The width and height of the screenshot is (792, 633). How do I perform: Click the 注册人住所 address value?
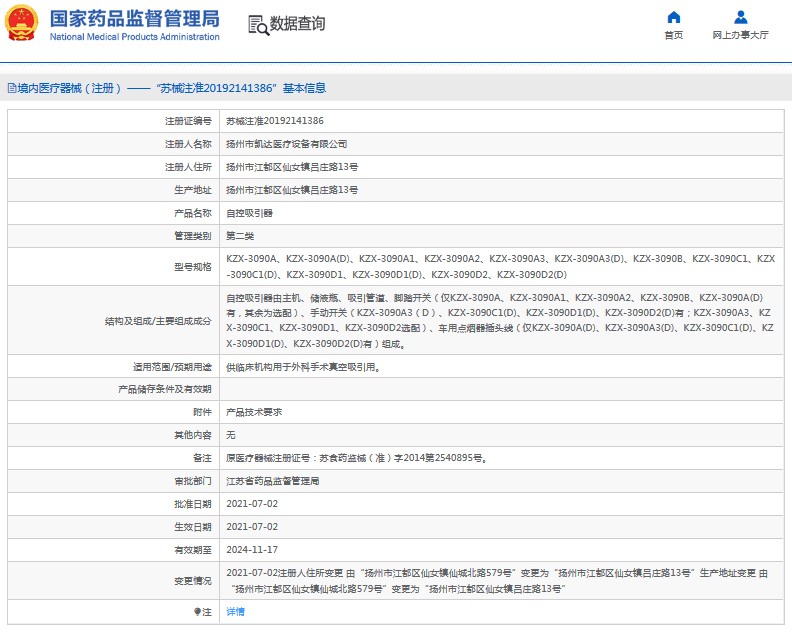(x=292, y=167)
